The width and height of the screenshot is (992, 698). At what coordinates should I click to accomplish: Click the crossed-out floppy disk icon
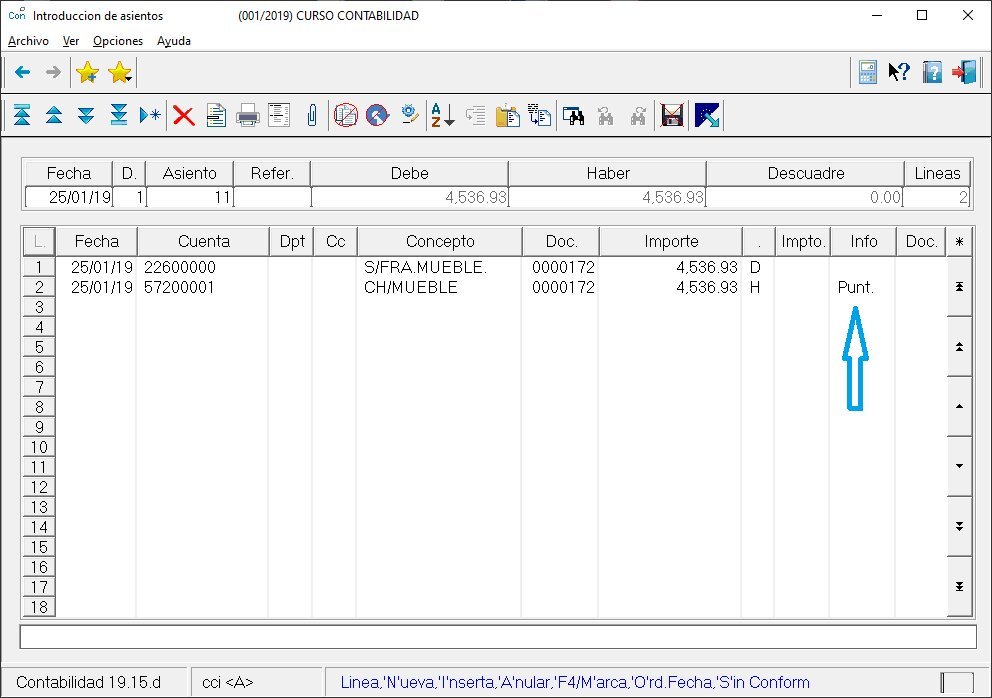[672, 116]
